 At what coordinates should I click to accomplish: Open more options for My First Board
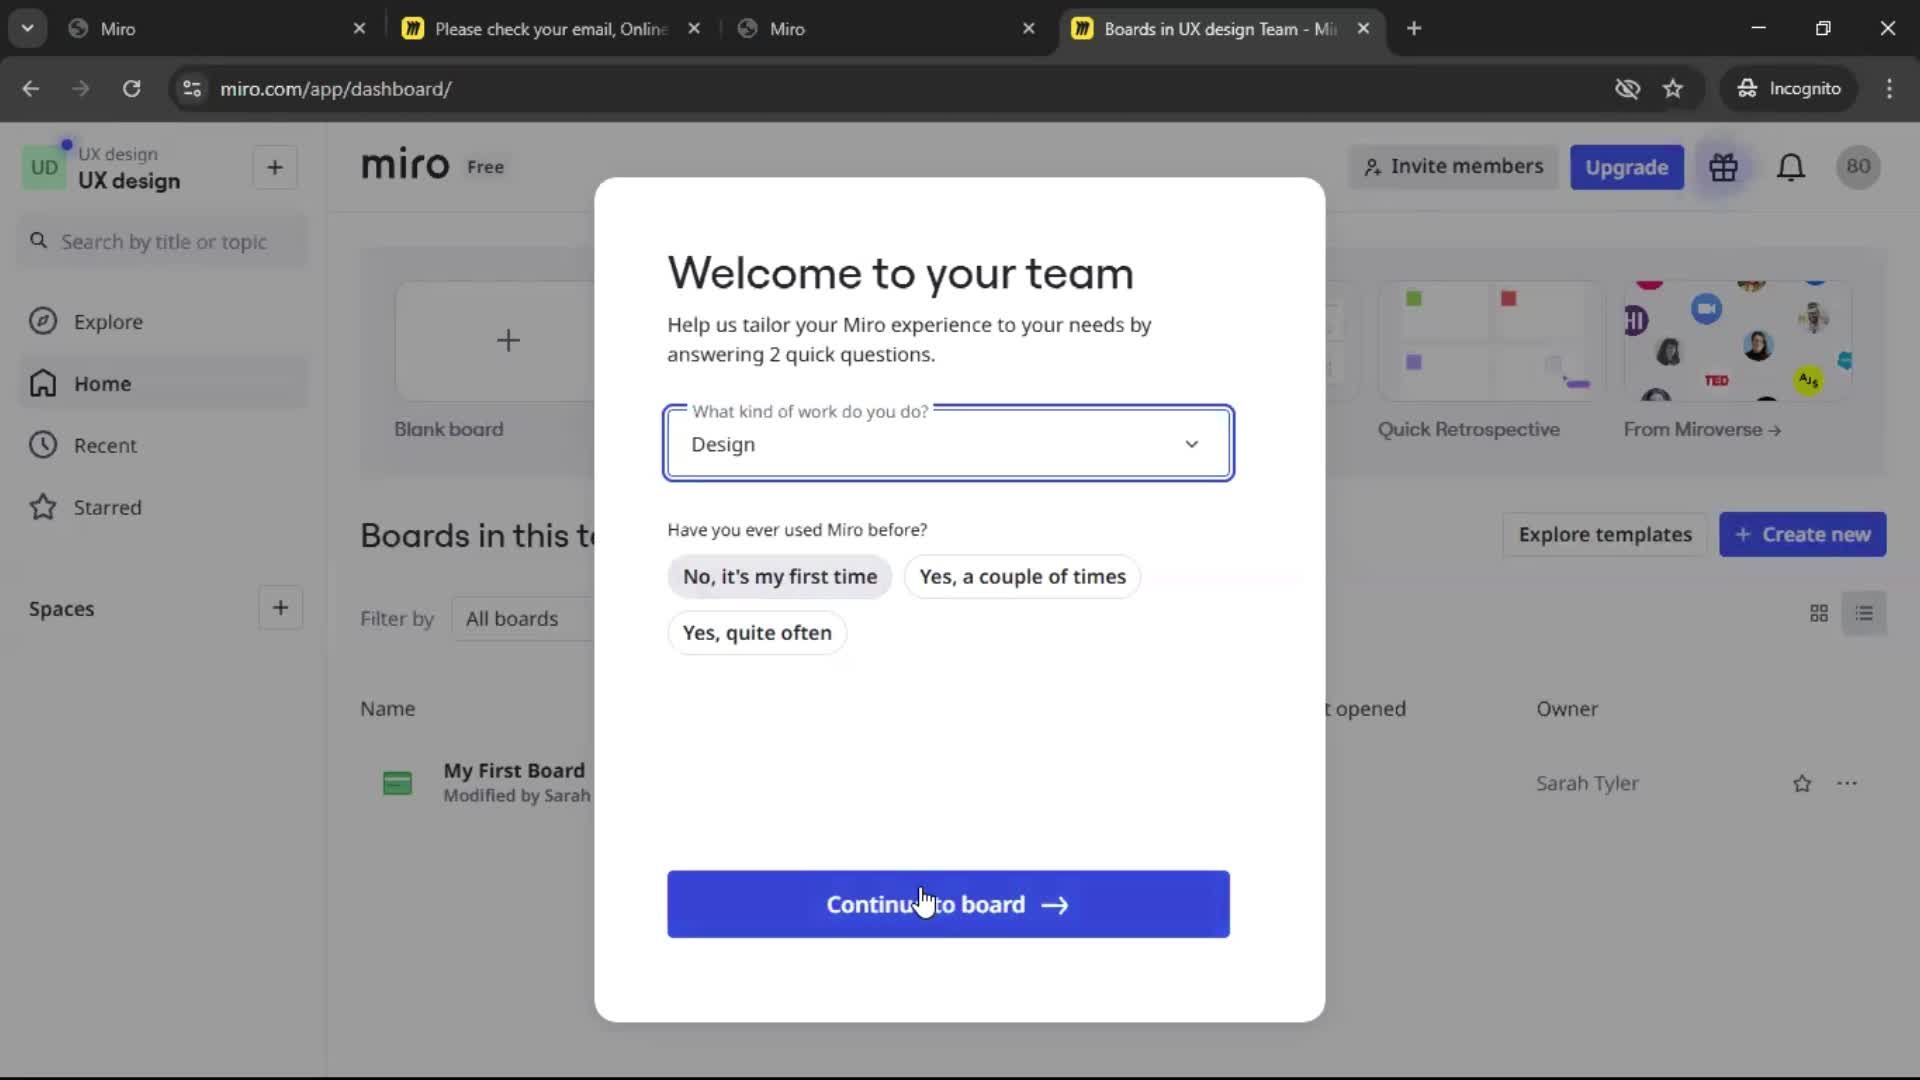click(1847, 784)
